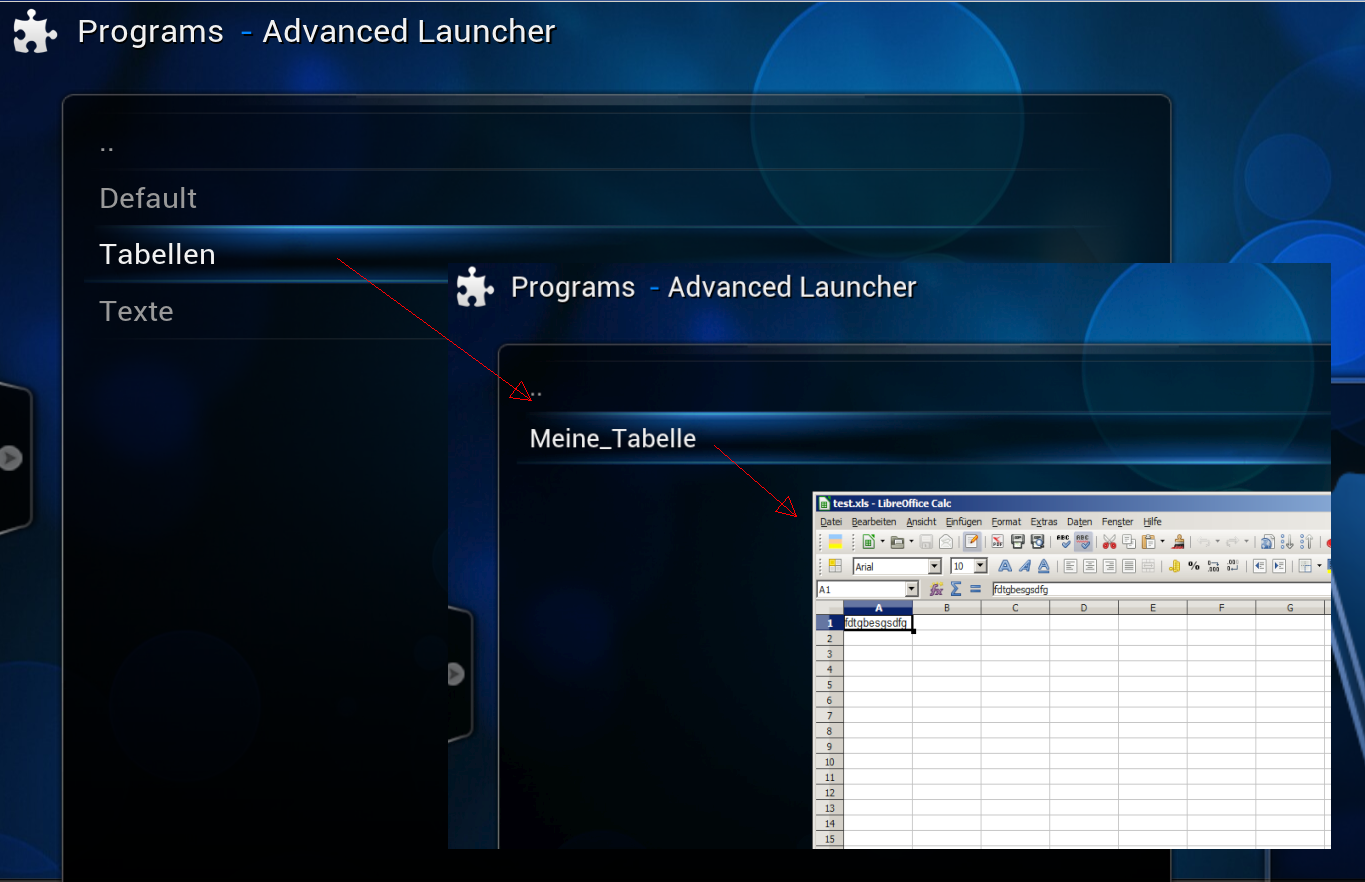1365x882 pixels.
Task: Click the scissors Cut icon
Action: [1109, 542]
